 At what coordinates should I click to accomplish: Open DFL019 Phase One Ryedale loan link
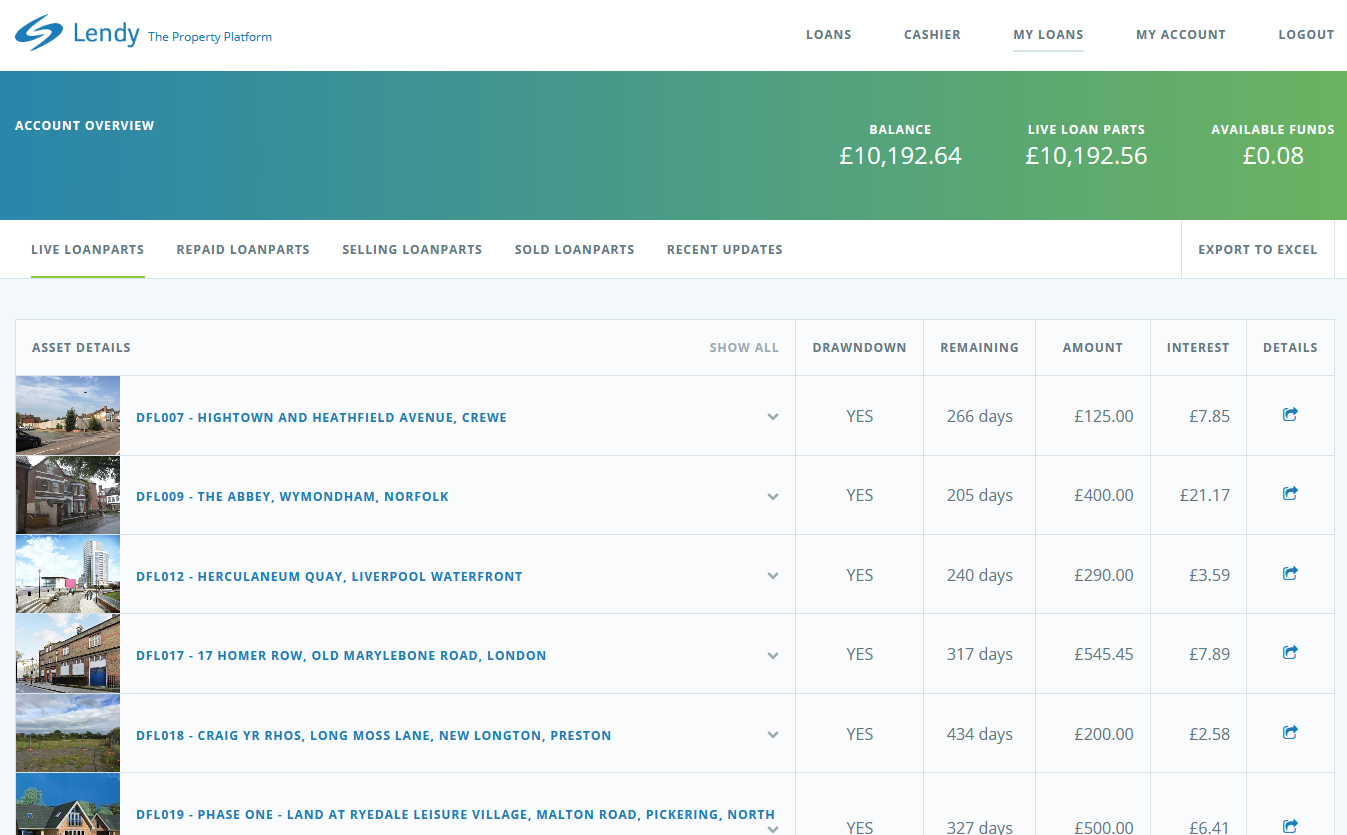[456, 815]
